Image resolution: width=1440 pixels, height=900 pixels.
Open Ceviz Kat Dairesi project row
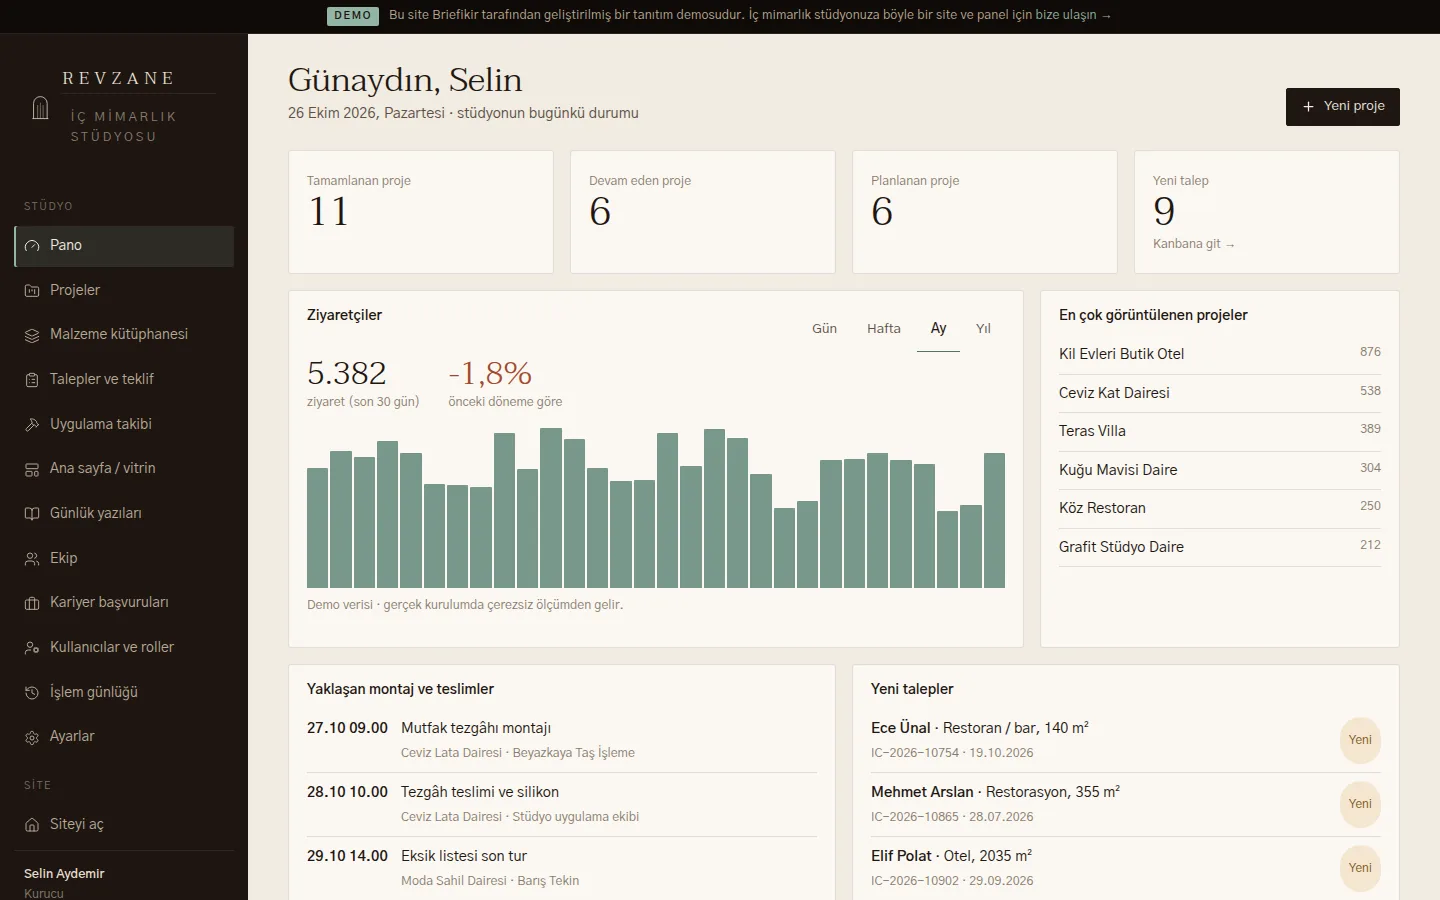1220,393
